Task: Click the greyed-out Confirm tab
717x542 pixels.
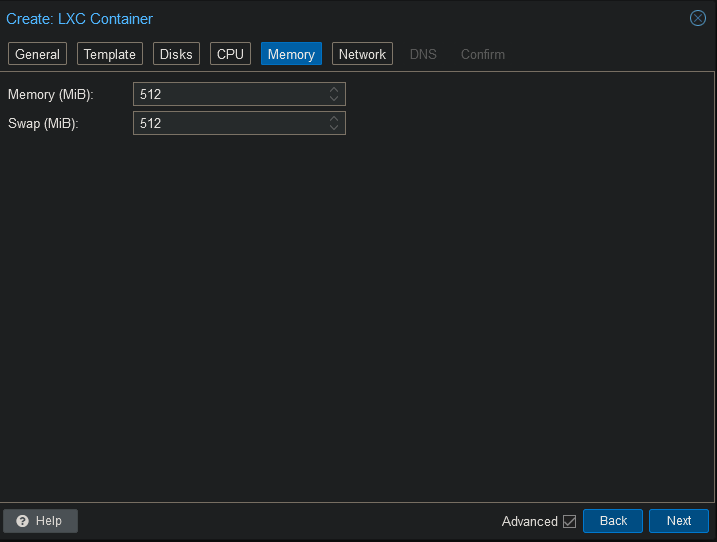Action: click(482, 54)
